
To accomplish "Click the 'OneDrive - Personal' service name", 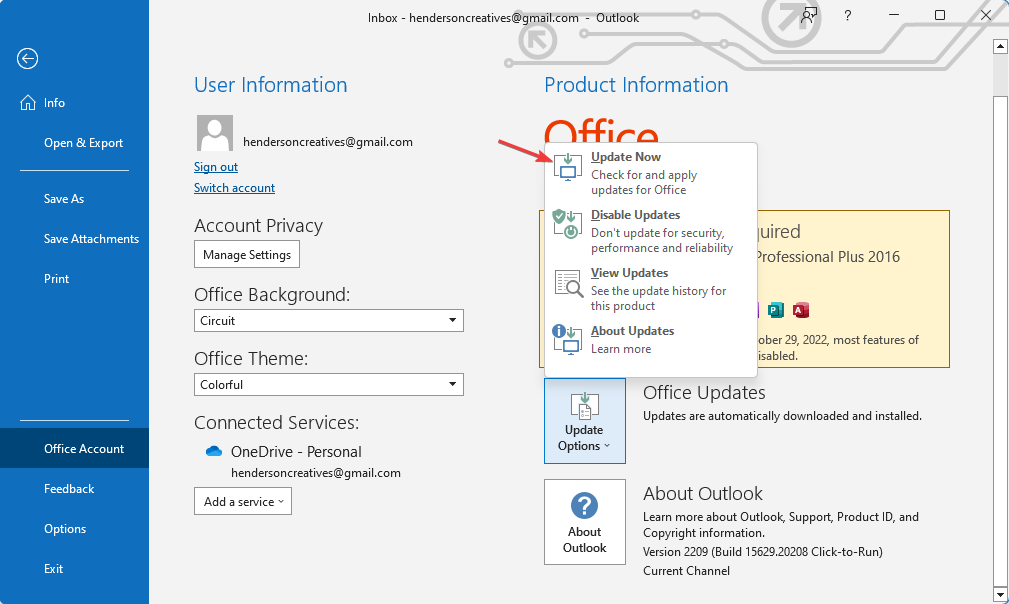I will point(296,452).
